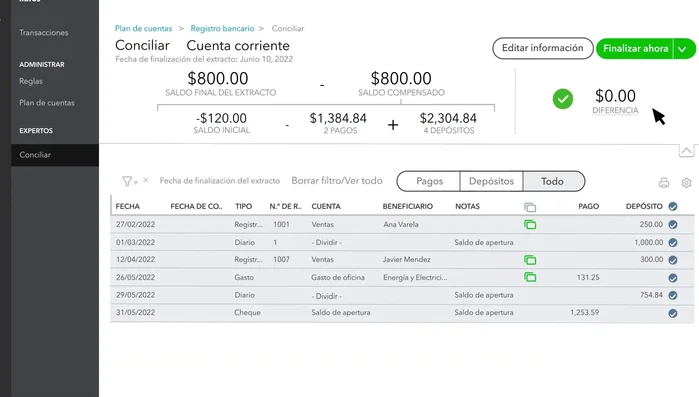This screenshot has height=397, width=699.
Task: Click the $1,384.84 2 PAGOS total
Action: click(338, 123)
